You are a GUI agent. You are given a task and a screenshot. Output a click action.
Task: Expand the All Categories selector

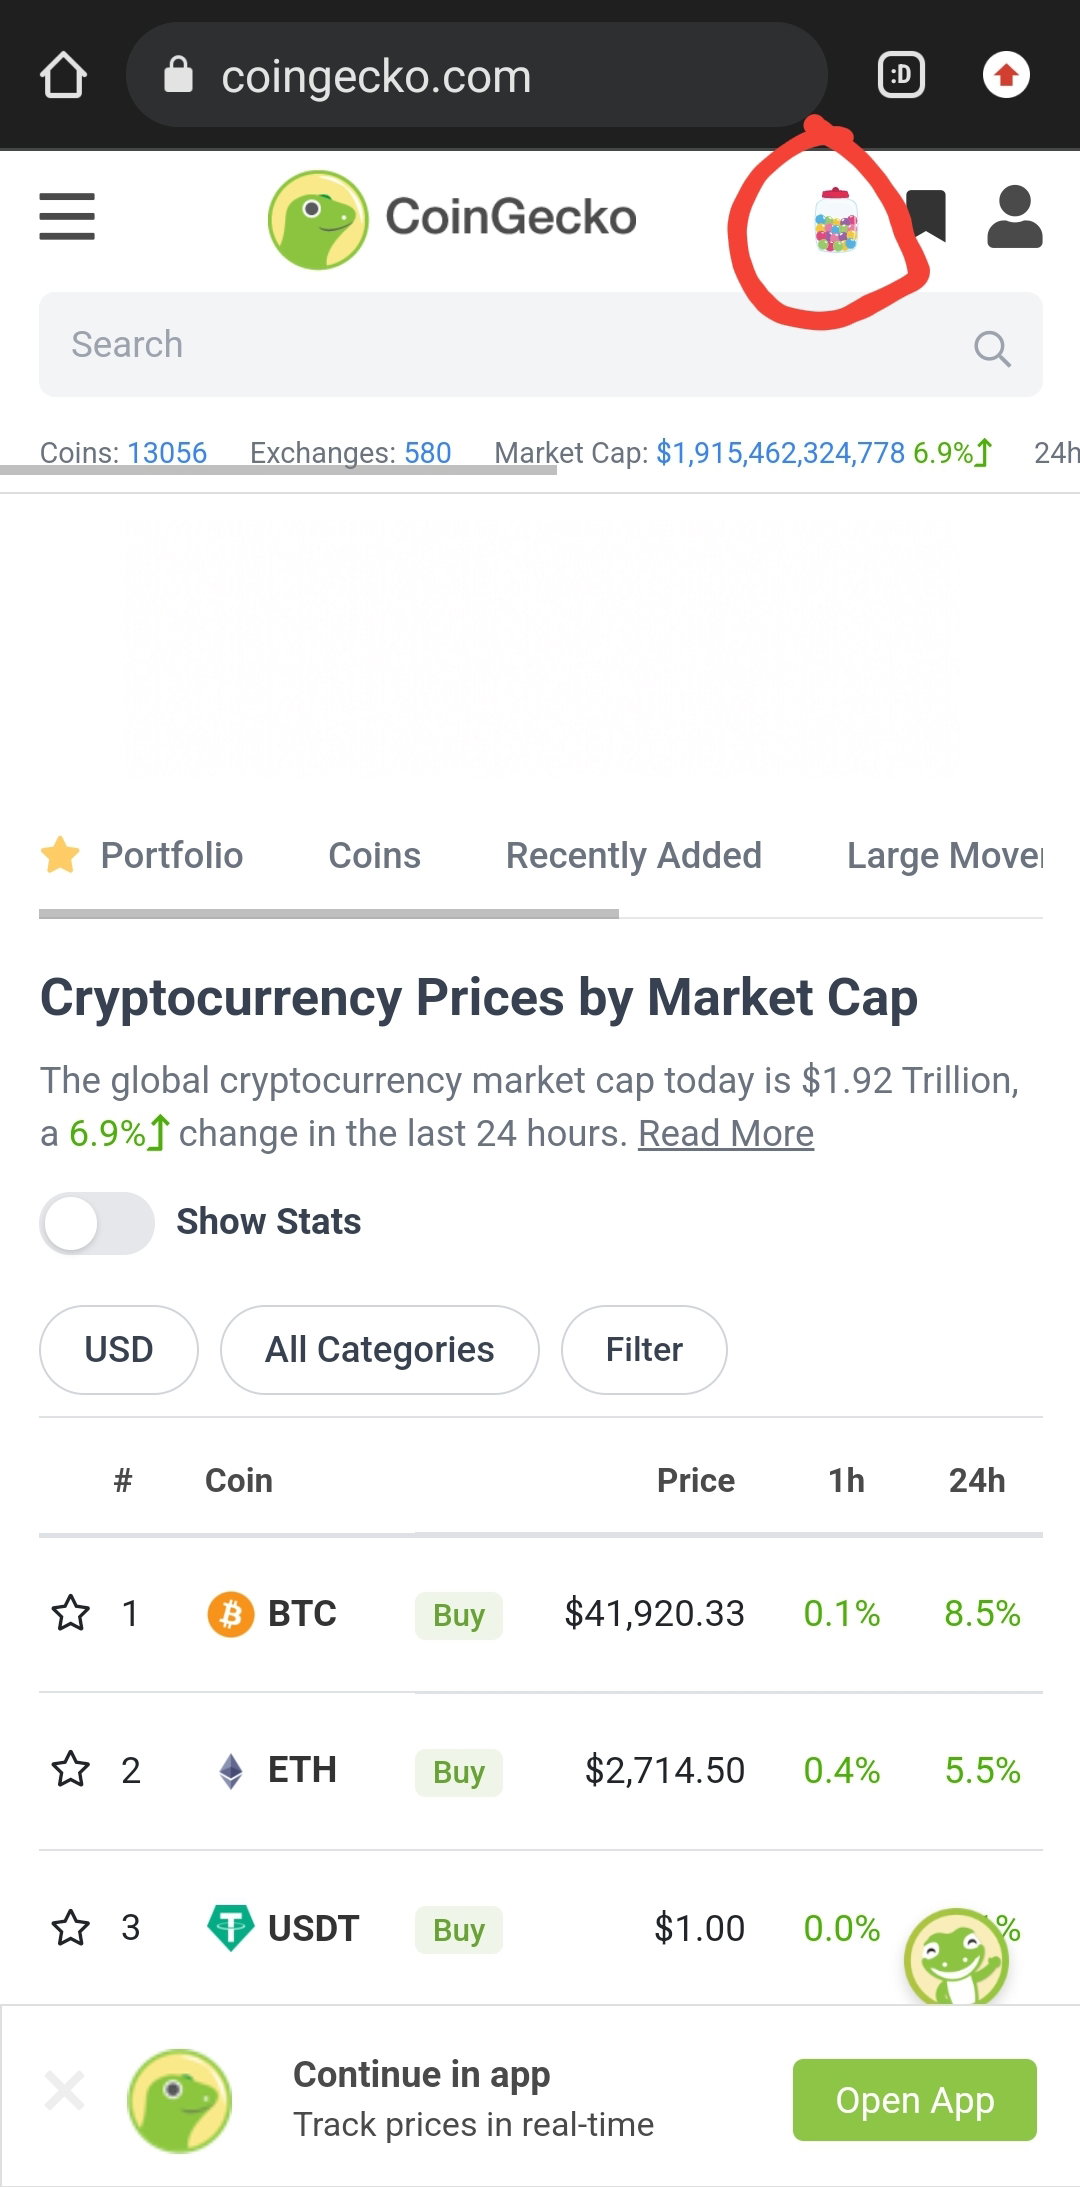[380, 1350]
